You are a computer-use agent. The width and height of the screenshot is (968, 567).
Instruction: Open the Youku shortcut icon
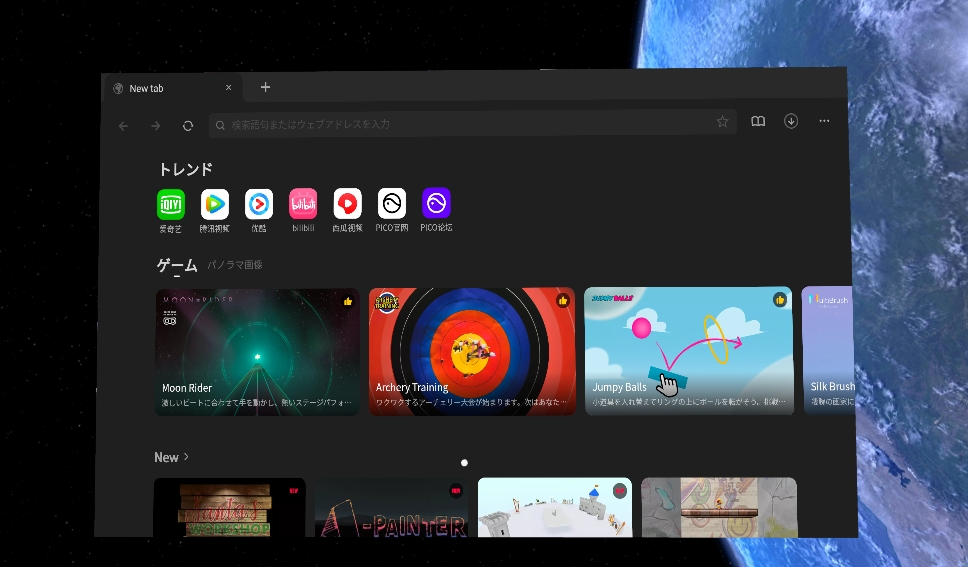pyautogui.click(x=259, y=204)
